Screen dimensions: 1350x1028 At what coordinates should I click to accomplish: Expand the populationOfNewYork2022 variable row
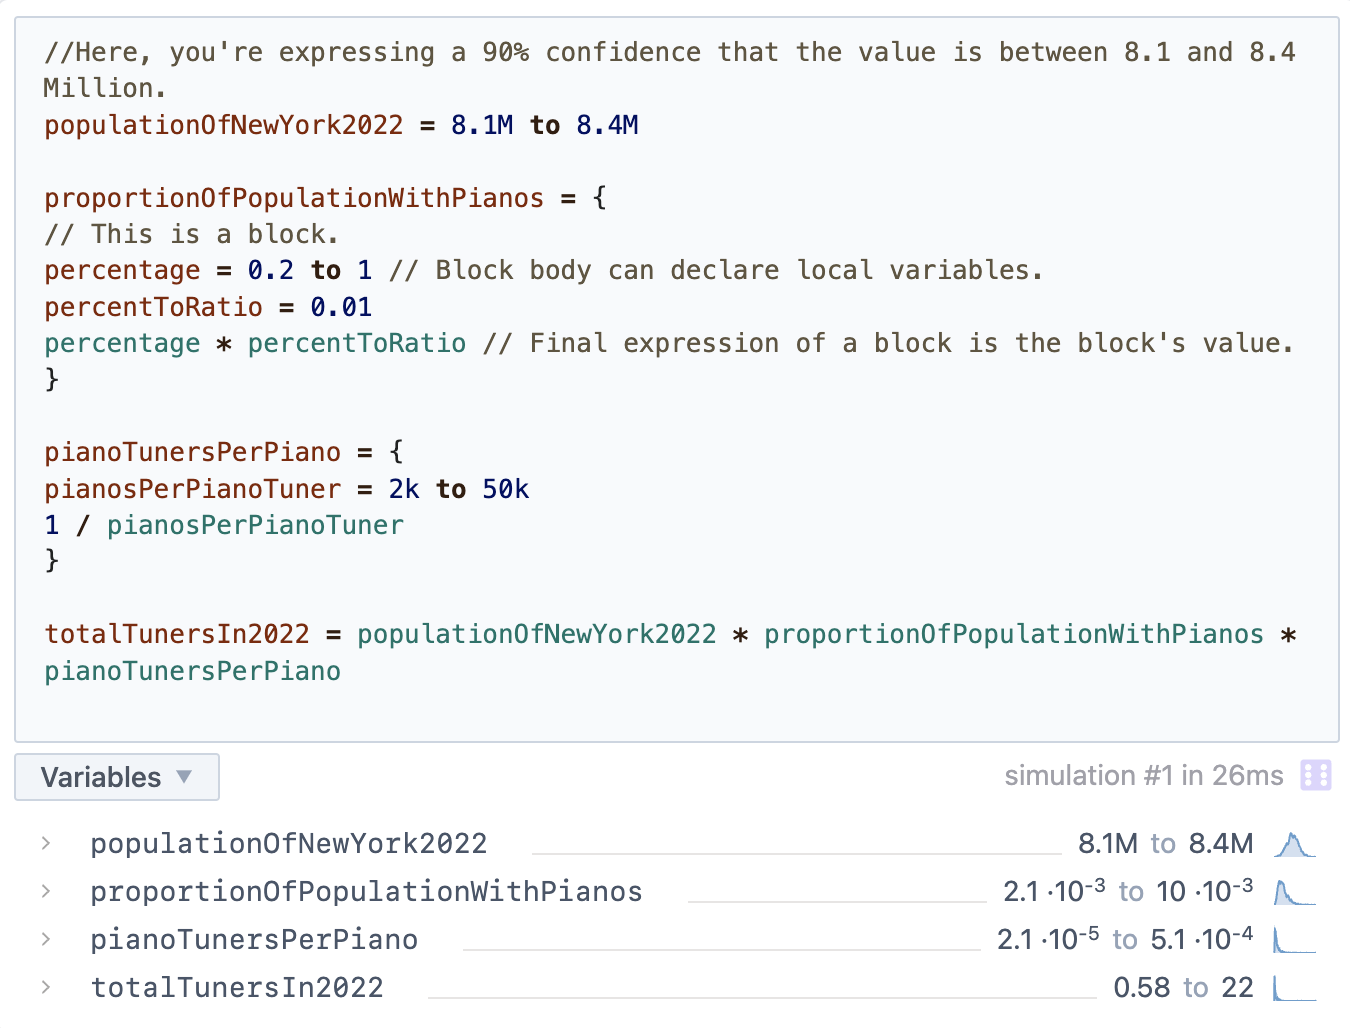point(46,844)
